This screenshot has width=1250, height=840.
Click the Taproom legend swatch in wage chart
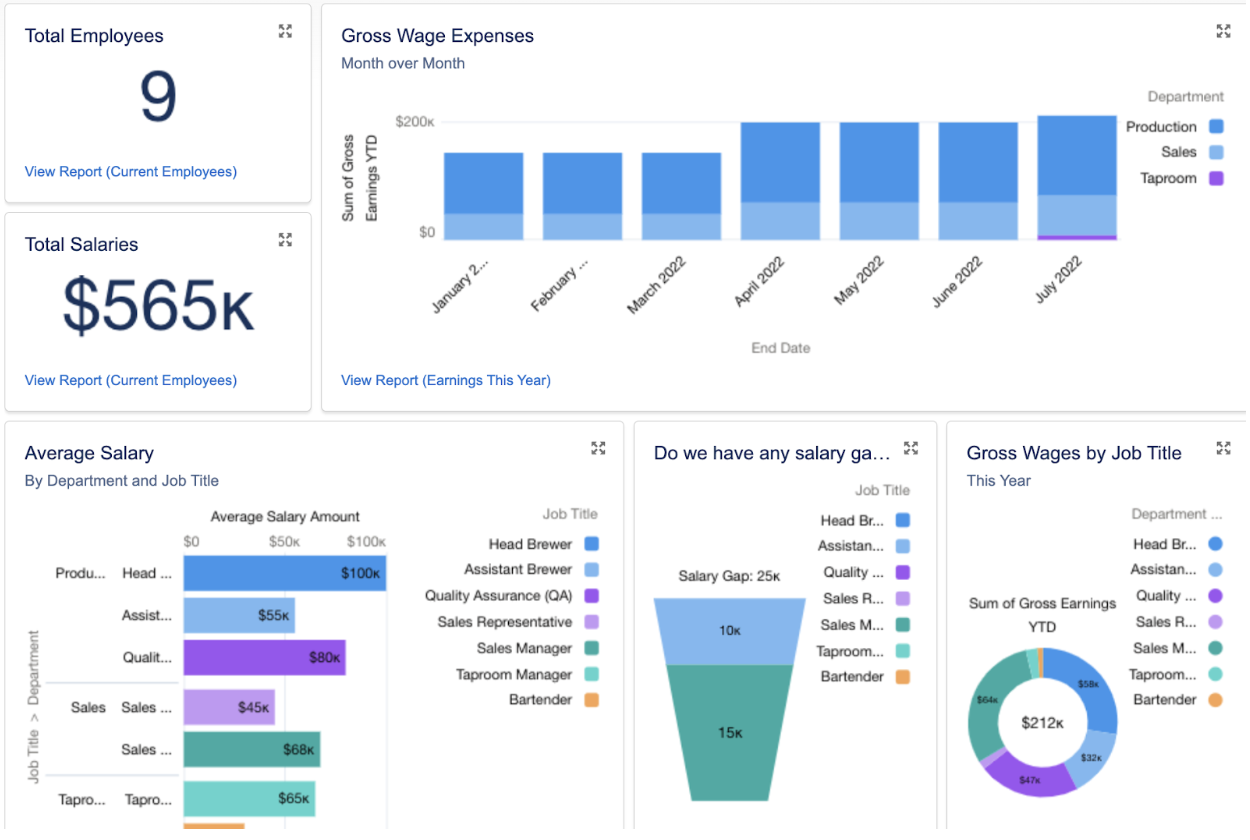click(1216, 179)
